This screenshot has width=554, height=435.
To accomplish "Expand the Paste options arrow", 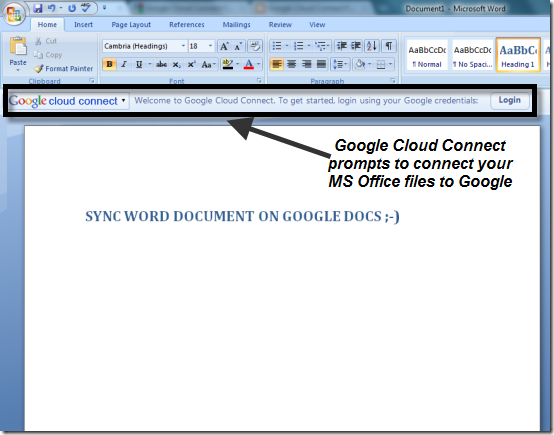I will tap(18, 70).
